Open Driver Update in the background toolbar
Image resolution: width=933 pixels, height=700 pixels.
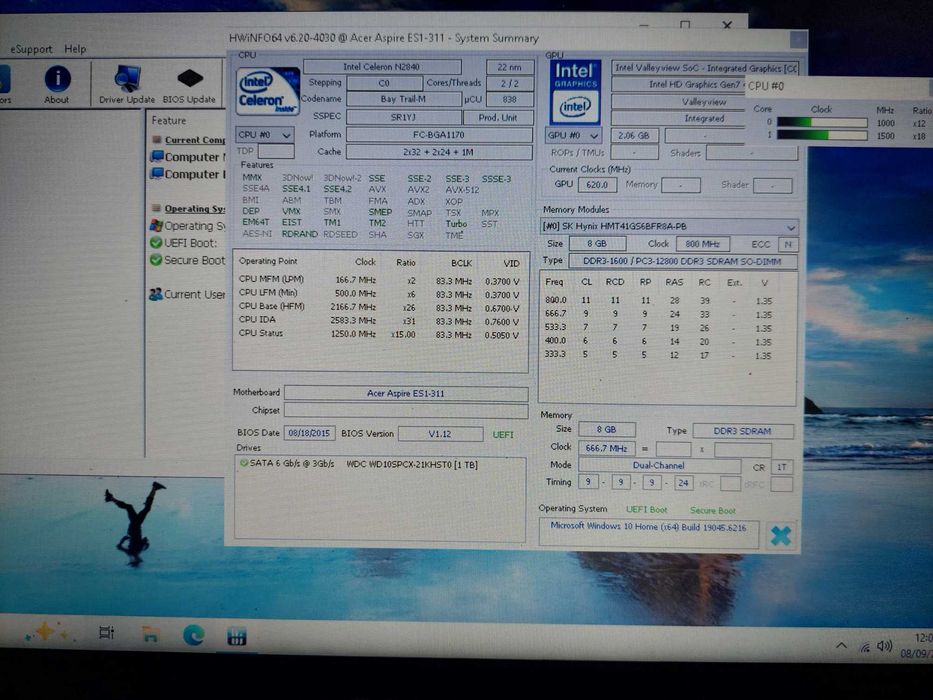coord(127,85)
